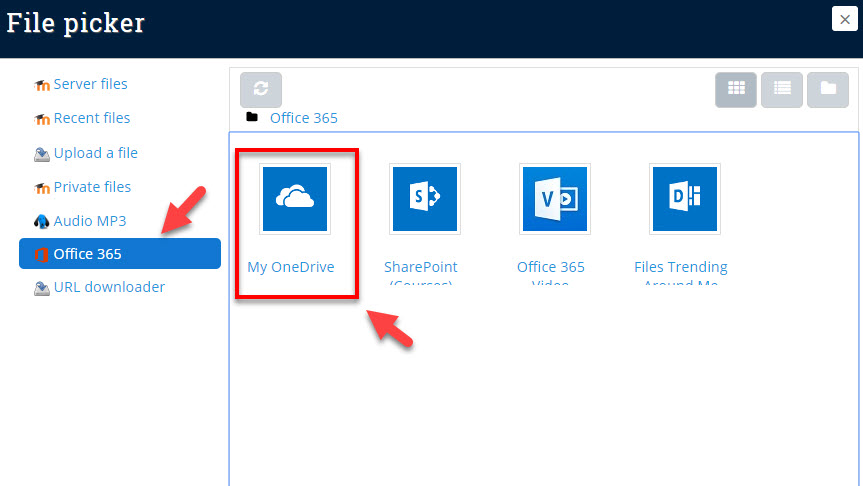Click the URL downloader icon
Screen dimensions: 863x486
[42, 288]
